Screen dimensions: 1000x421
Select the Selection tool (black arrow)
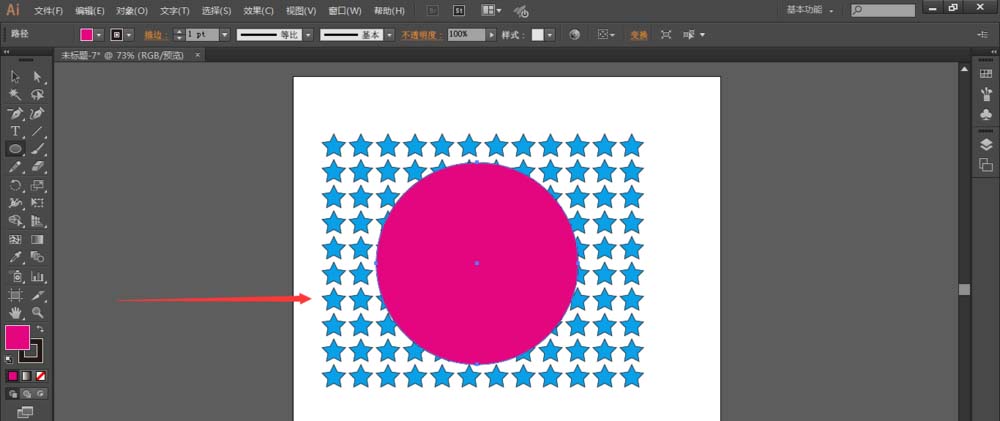pyautogui.click(x=16, y=77)
